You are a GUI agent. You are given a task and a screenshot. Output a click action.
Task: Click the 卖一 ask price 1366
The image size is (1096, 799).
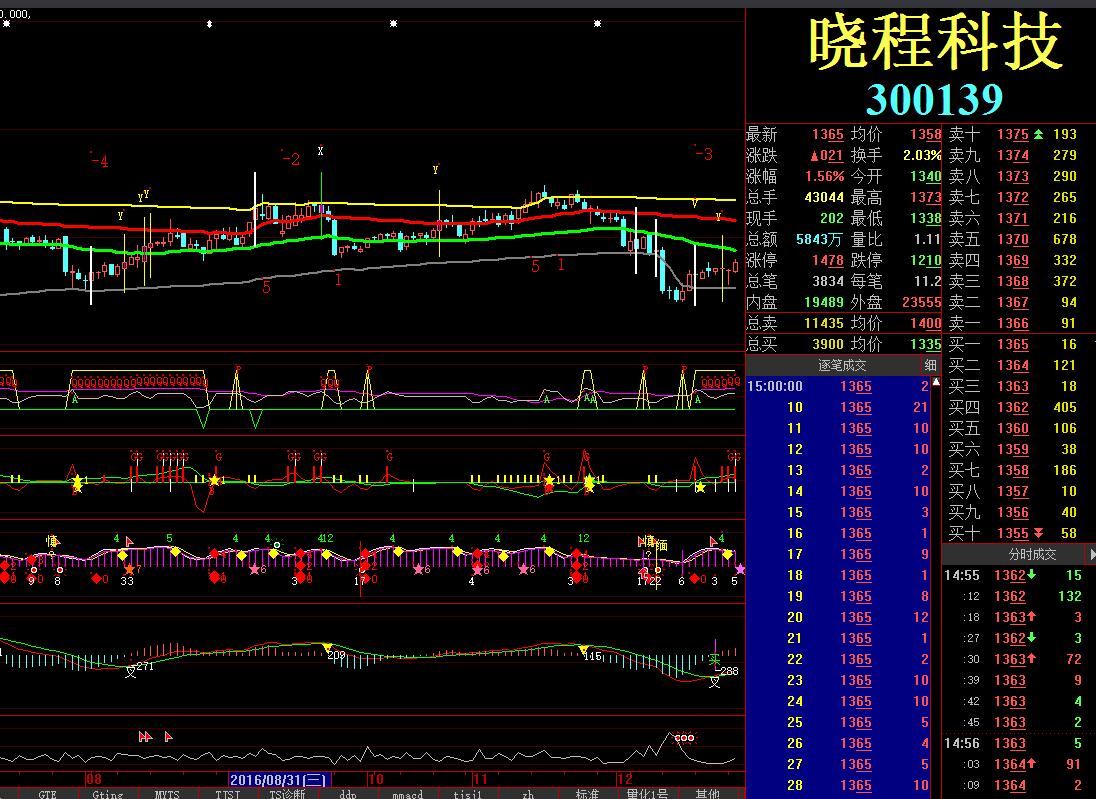click(x=1013, y=323)
